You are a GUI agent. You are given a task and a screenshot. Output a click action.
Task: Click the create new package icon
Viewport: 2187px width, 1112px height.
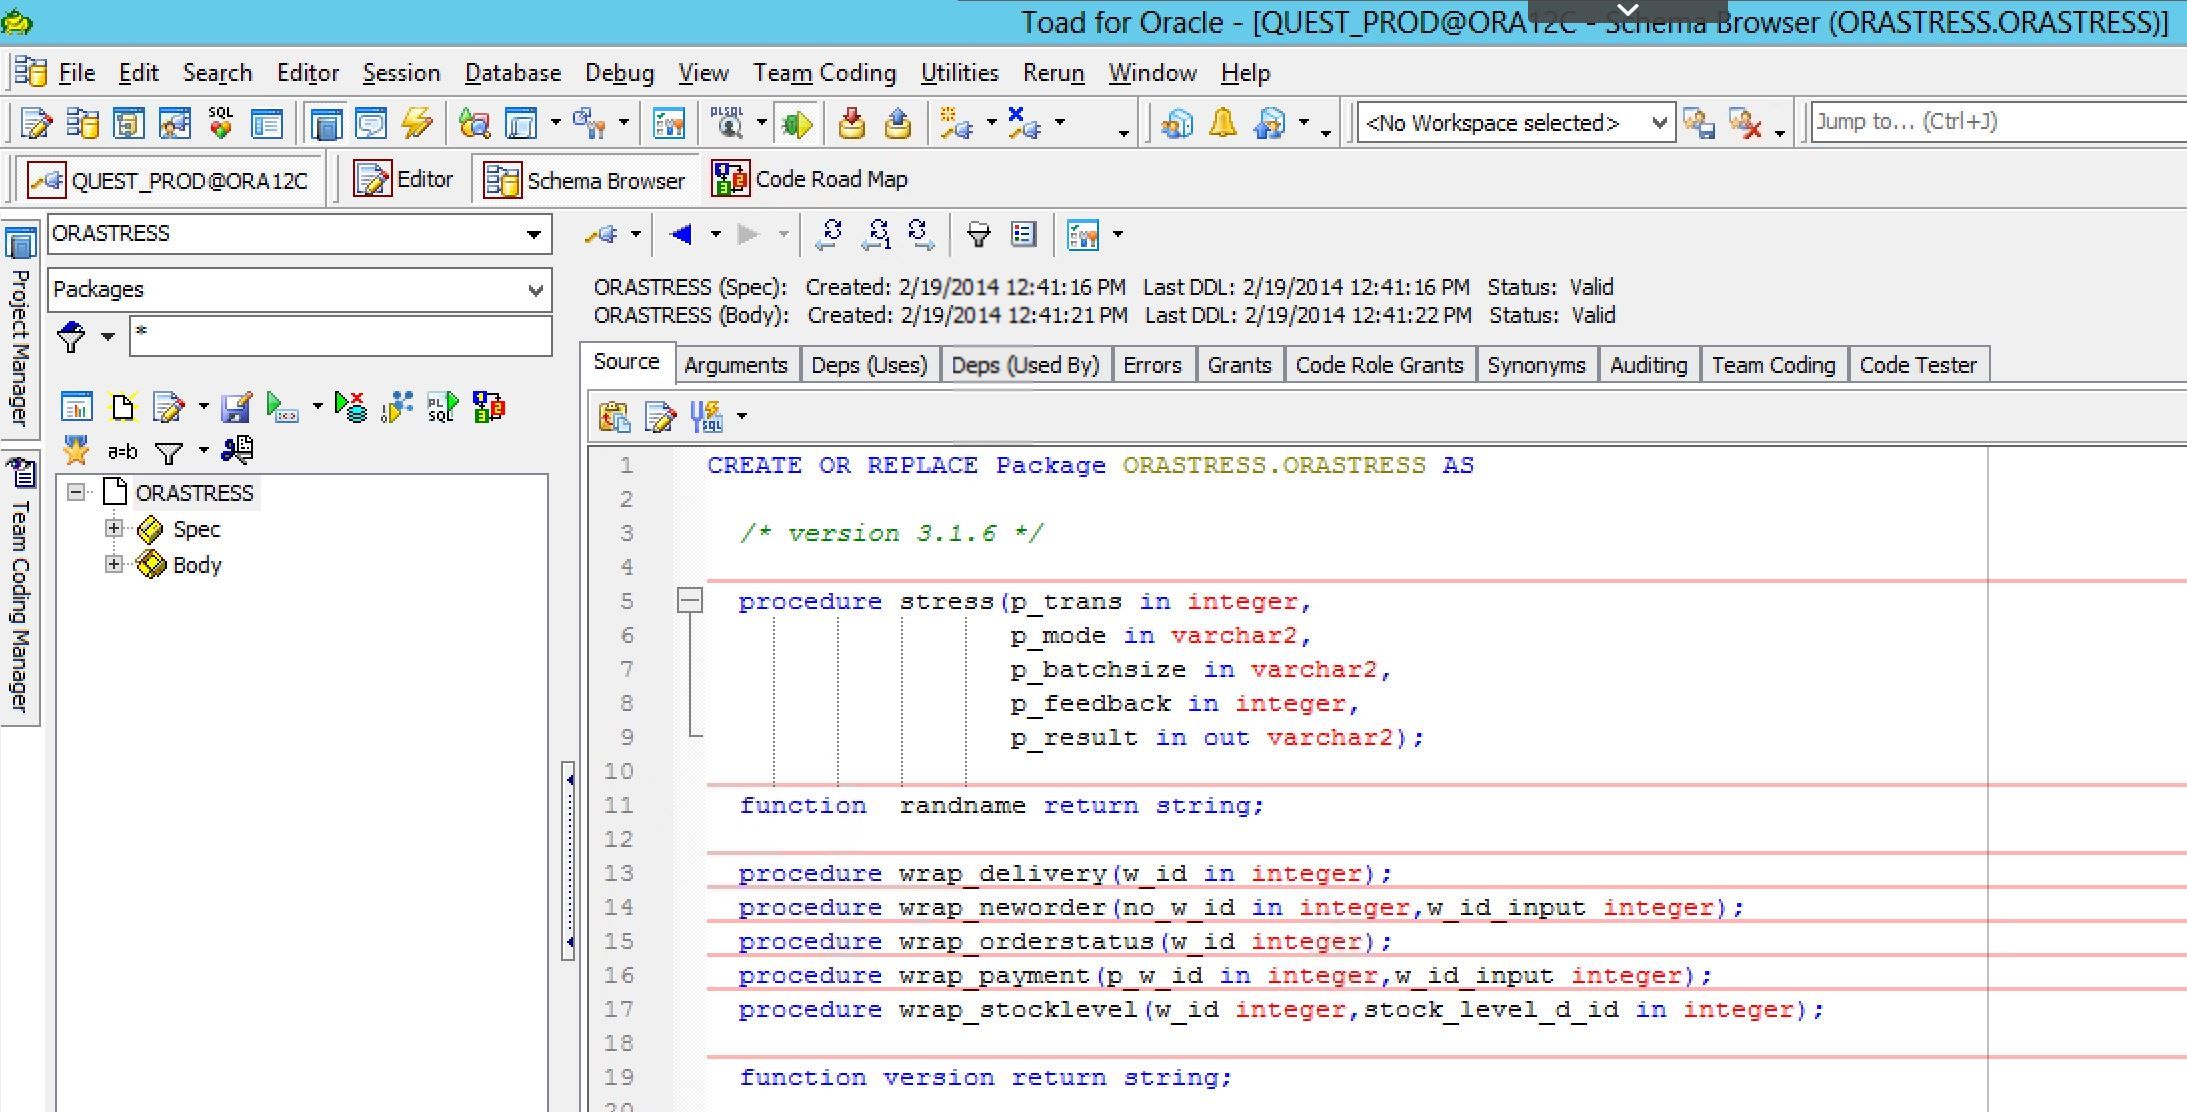123,407
